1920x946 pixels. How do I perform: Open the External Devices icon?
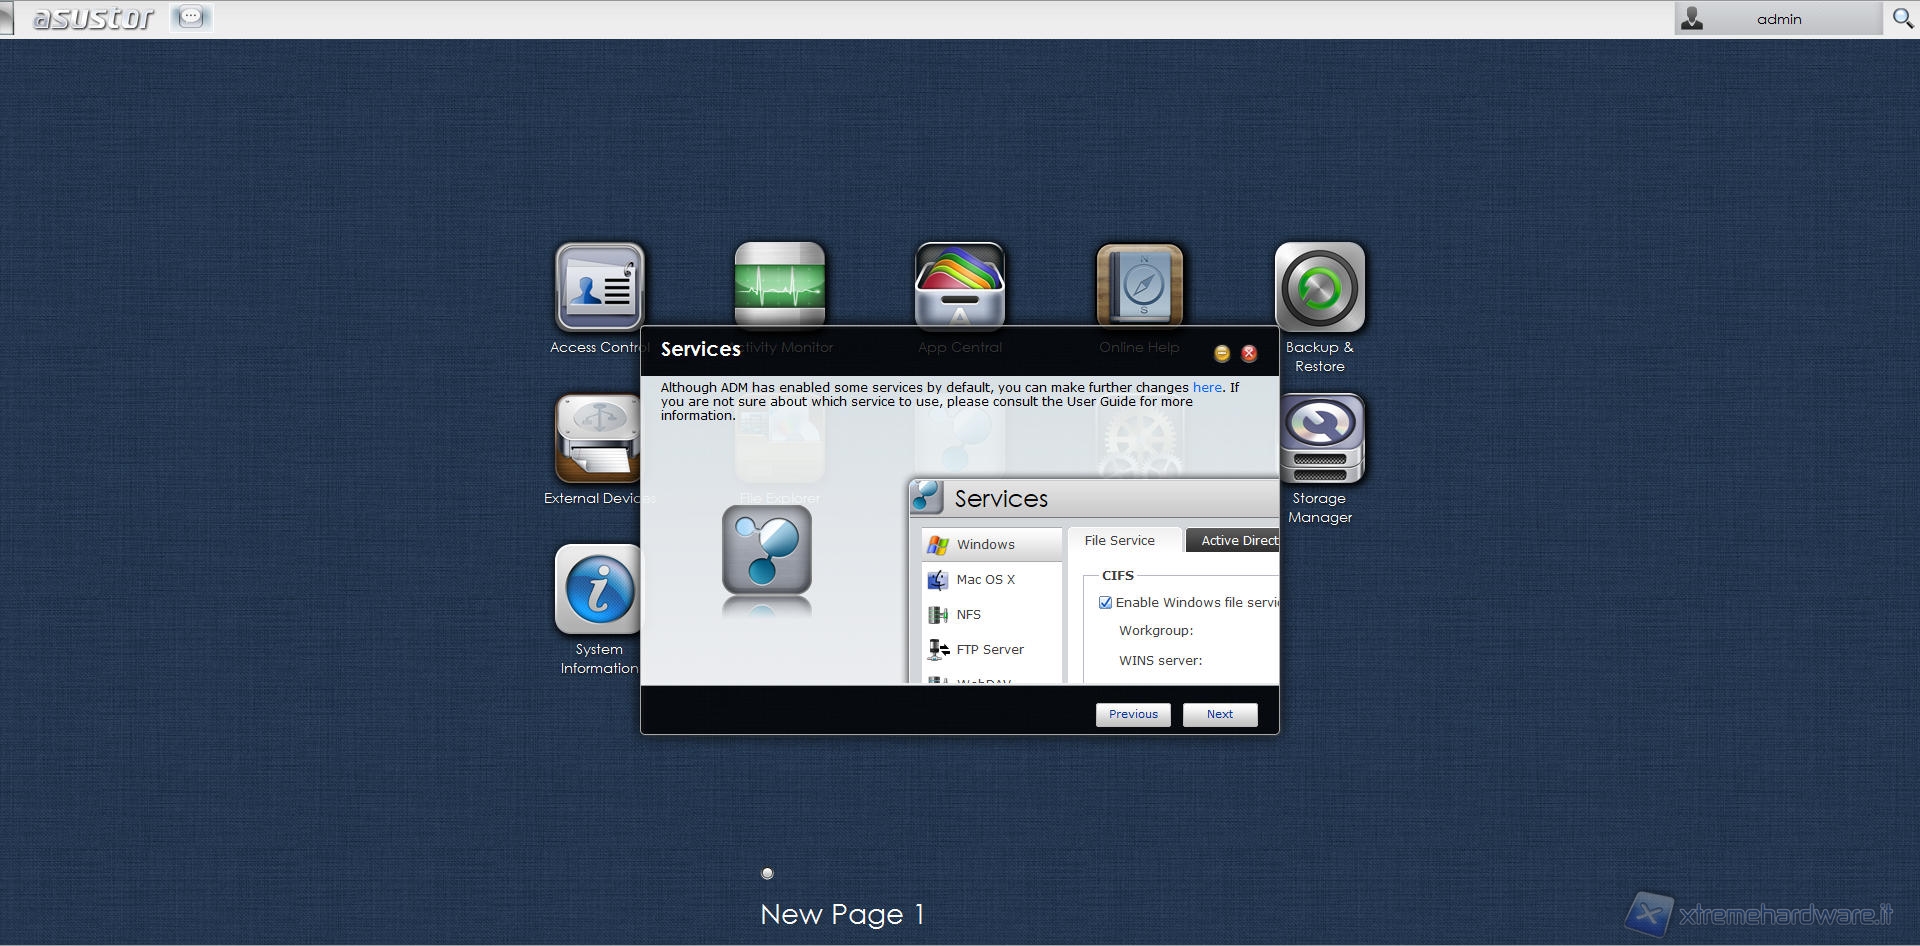[598, 439]
